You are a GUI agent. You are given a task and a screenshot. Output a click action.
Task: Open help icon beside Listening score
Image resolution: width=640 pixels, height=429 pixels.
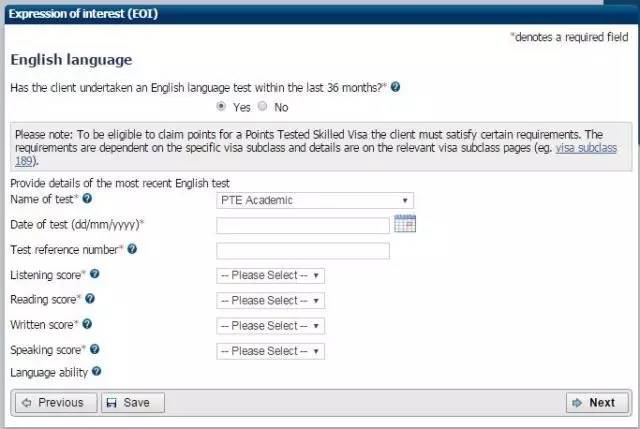(x=94, y=274)
